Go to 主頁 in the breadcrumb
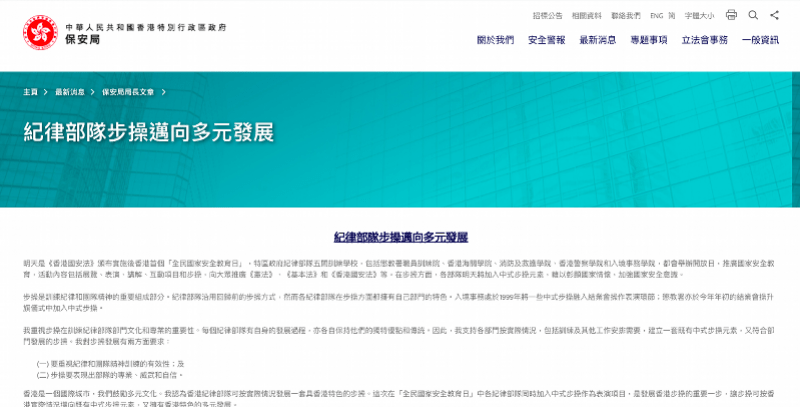This screenshot has width=800, height=407. [31, 91]
